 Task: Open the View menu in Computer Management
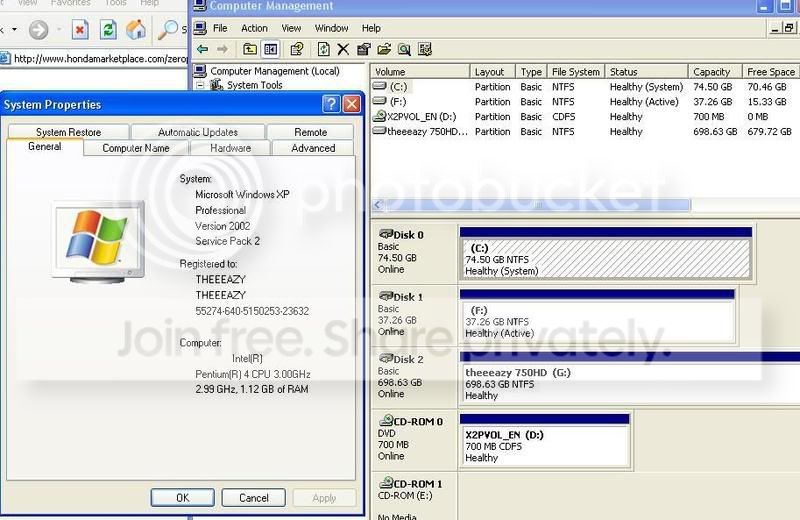[x=291, y=28]
